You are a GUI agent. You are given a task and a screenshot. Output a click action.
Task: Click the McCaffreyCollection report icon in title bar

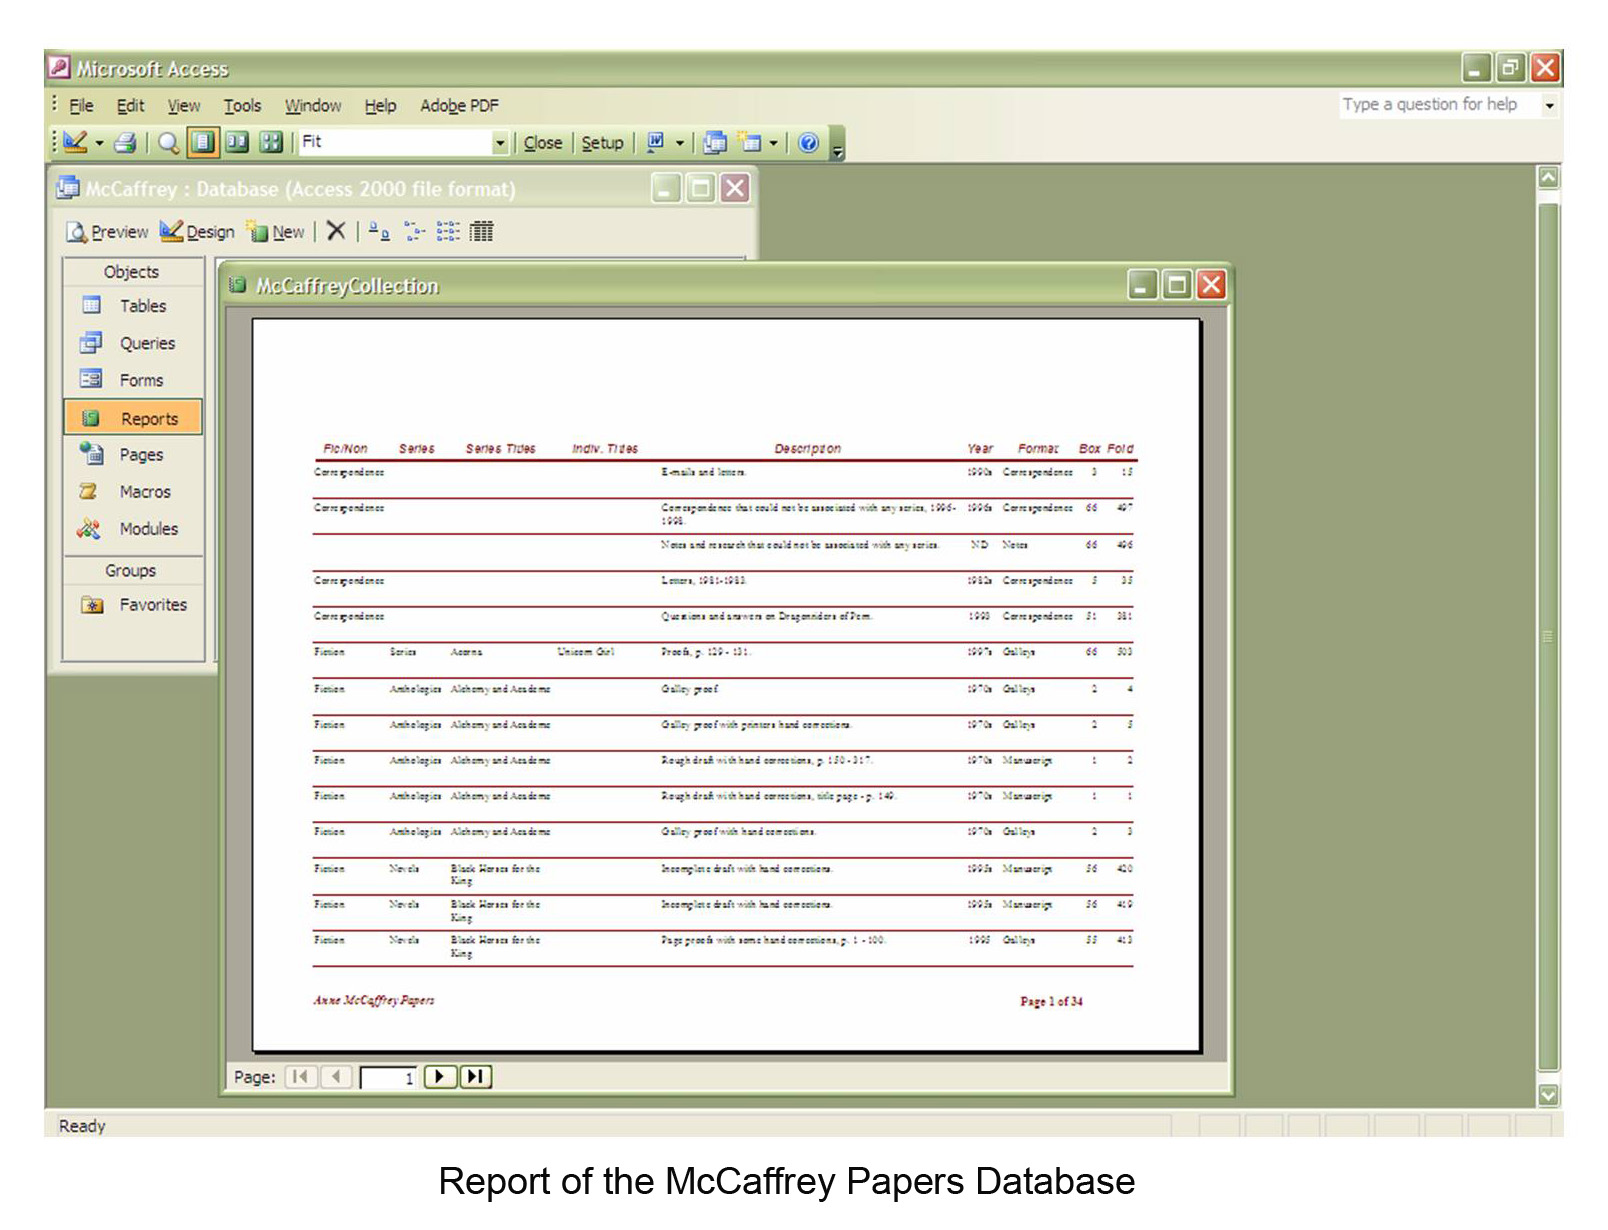pos(237,286)
